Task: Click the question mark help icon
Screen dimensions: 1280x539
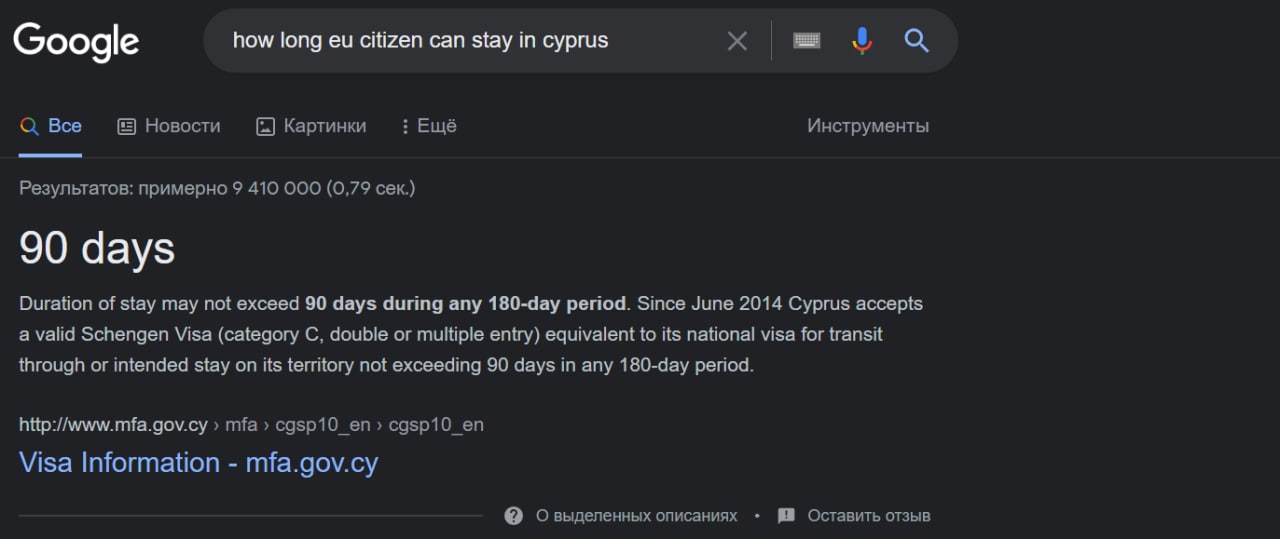Action: (514, 516)
